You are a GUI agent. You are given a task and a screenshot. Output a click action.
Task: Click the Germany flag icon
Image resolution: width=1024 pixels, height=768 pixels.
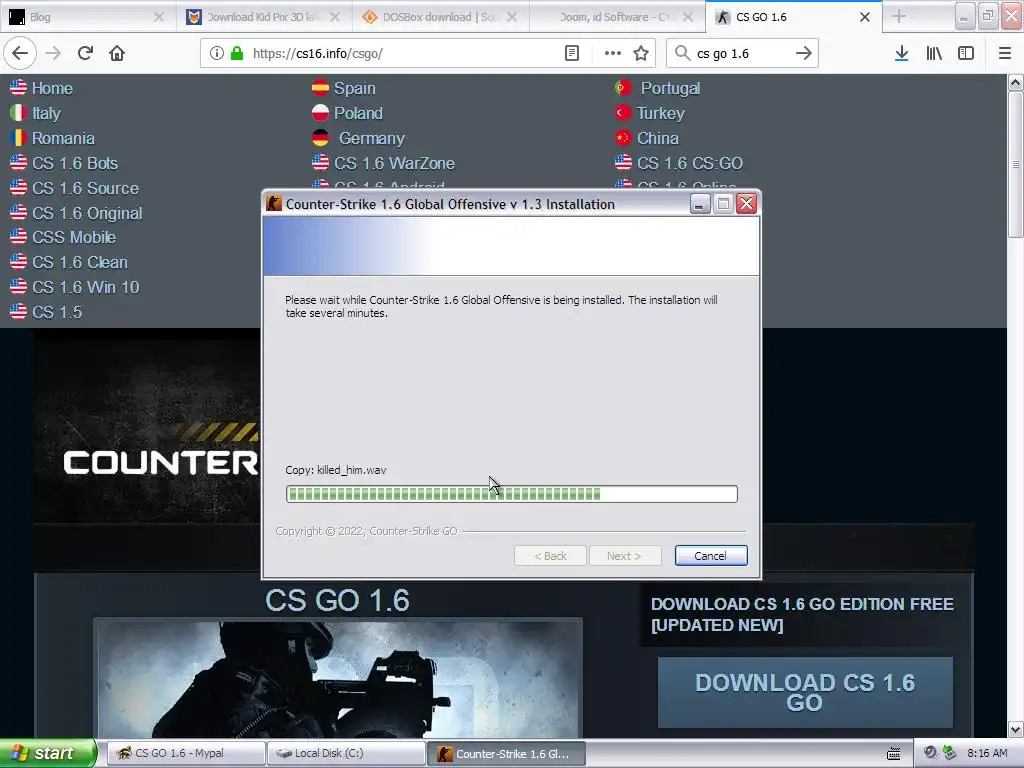point(320,137)
